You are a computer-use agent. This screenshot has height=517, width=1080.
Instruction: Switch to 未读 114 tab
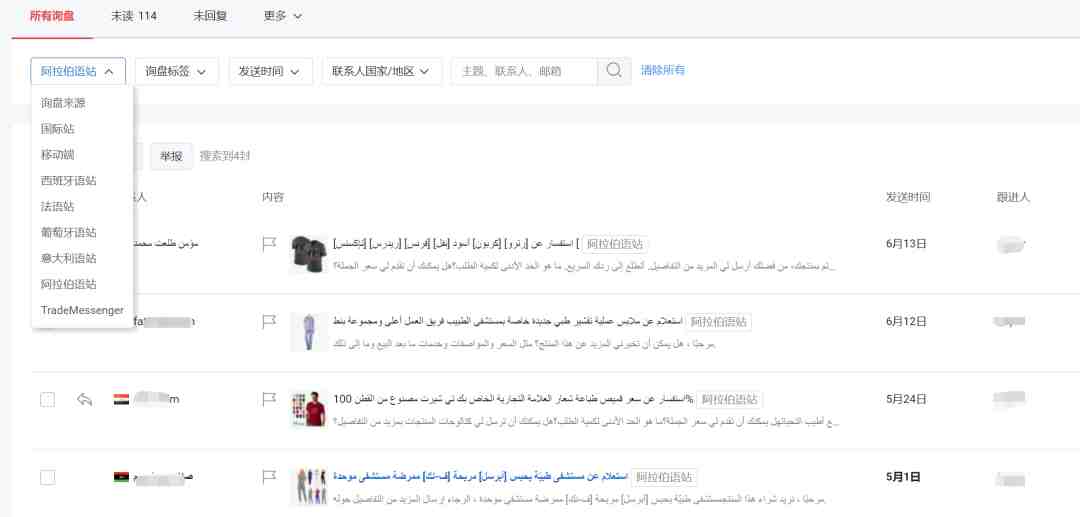[x=134, y=16]
